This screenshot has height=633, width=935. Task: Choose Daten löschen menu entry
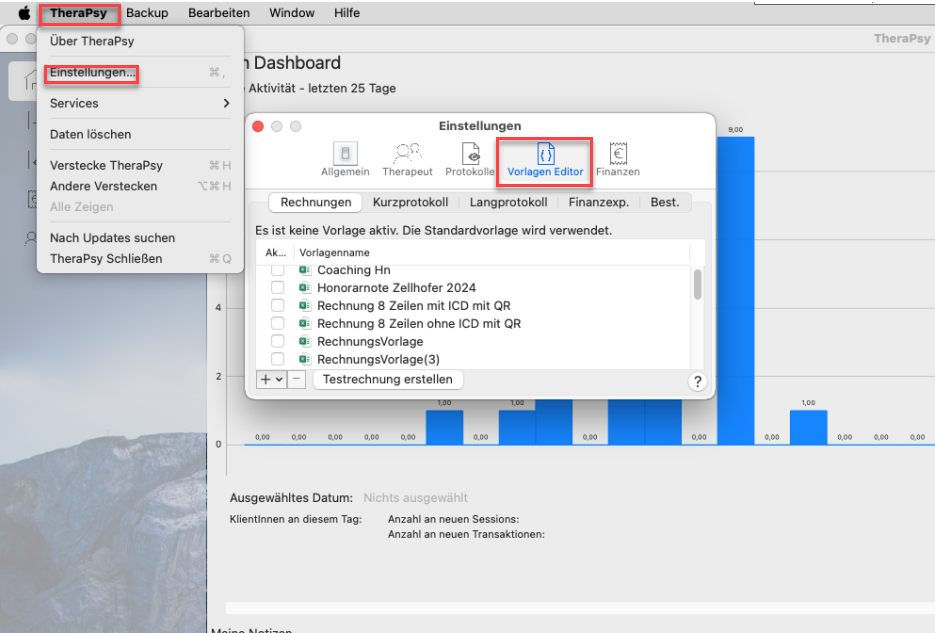point(91,134)
